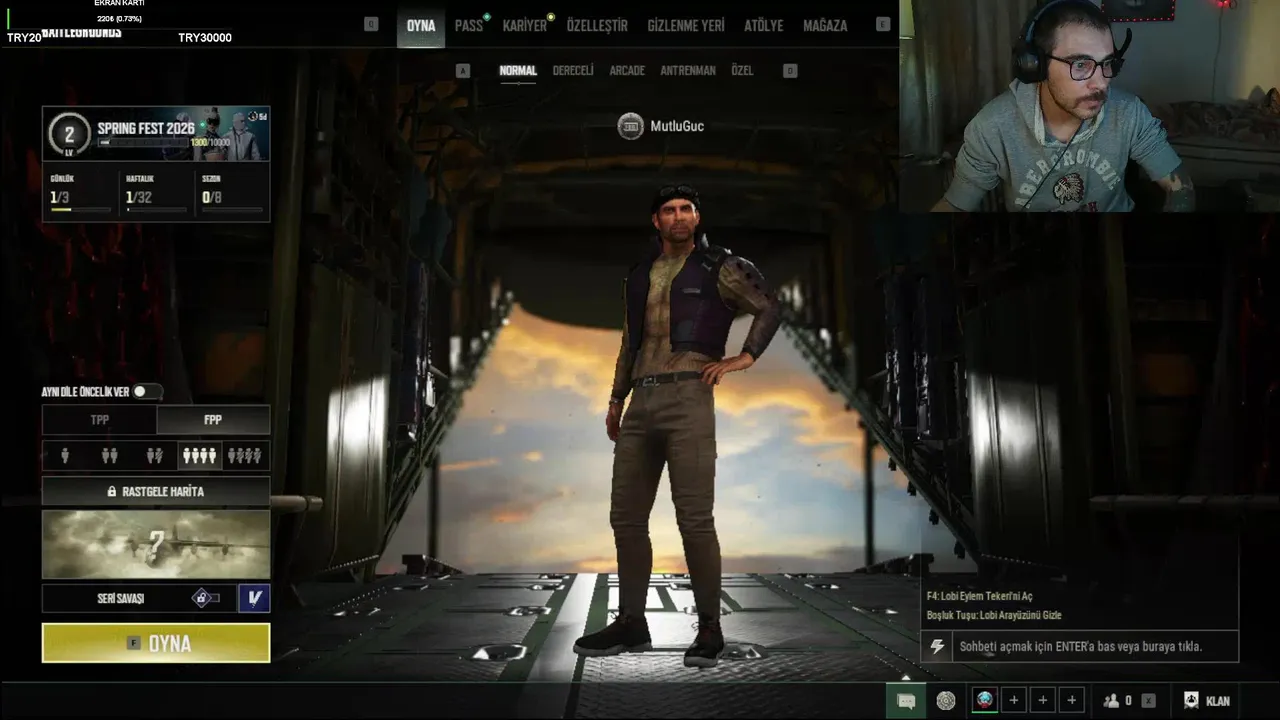This screenshot has height=720, width=1280.
Task: Click the lock icon on Rastgele Harita
Action: (x=112, y=492)
